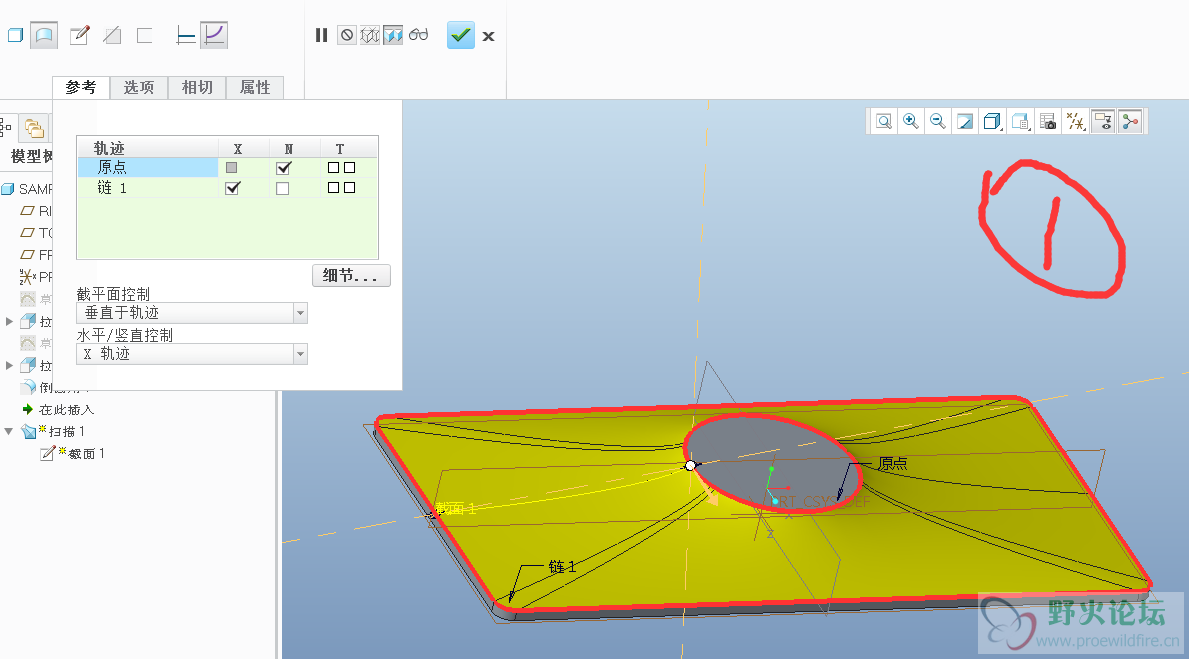
Task: Click the 原点 label in the viewport
Action: pyautogui.click(x=893, y=463)
